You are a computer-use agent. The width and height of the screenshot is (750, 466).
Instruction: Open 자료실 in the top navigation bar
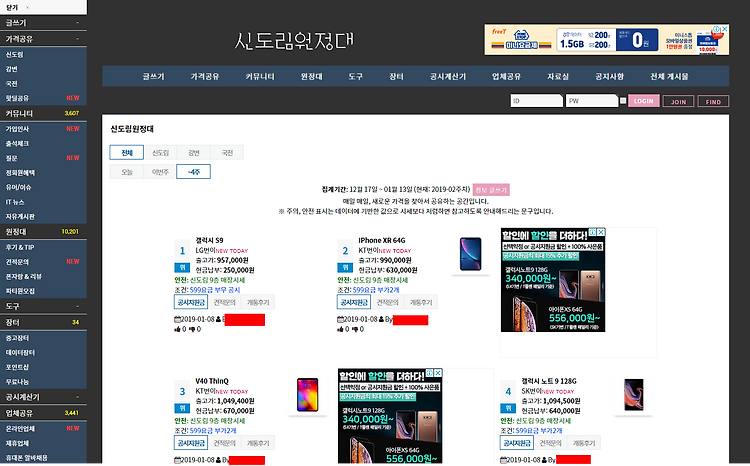pyautogui.click(x=558, y=77)
